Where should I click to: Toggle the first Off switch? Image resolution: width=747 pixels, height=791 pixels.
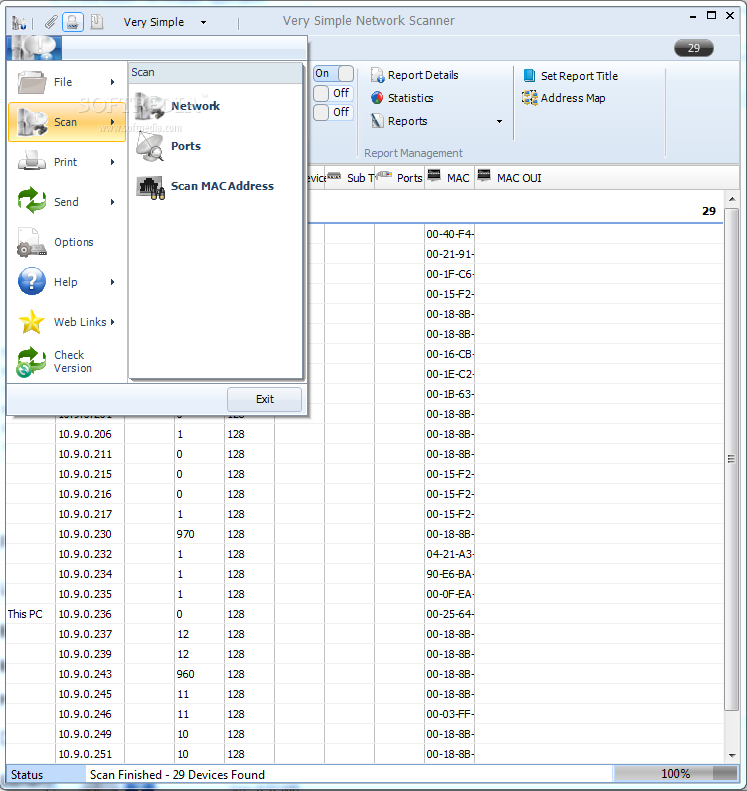pos(333,93)
